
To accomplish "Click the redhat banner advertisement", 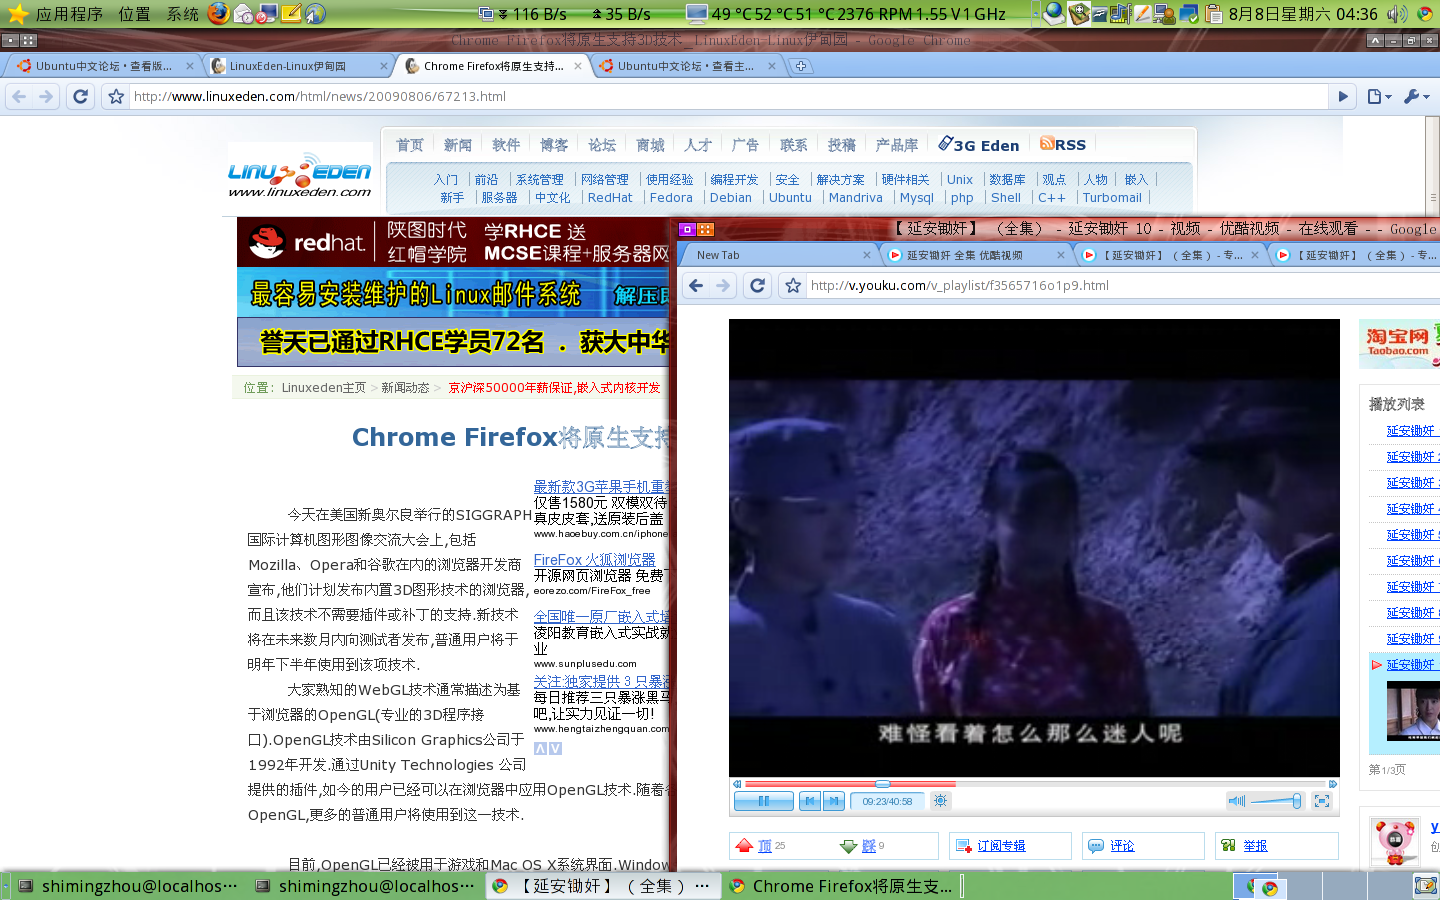I will click(453, 242).
